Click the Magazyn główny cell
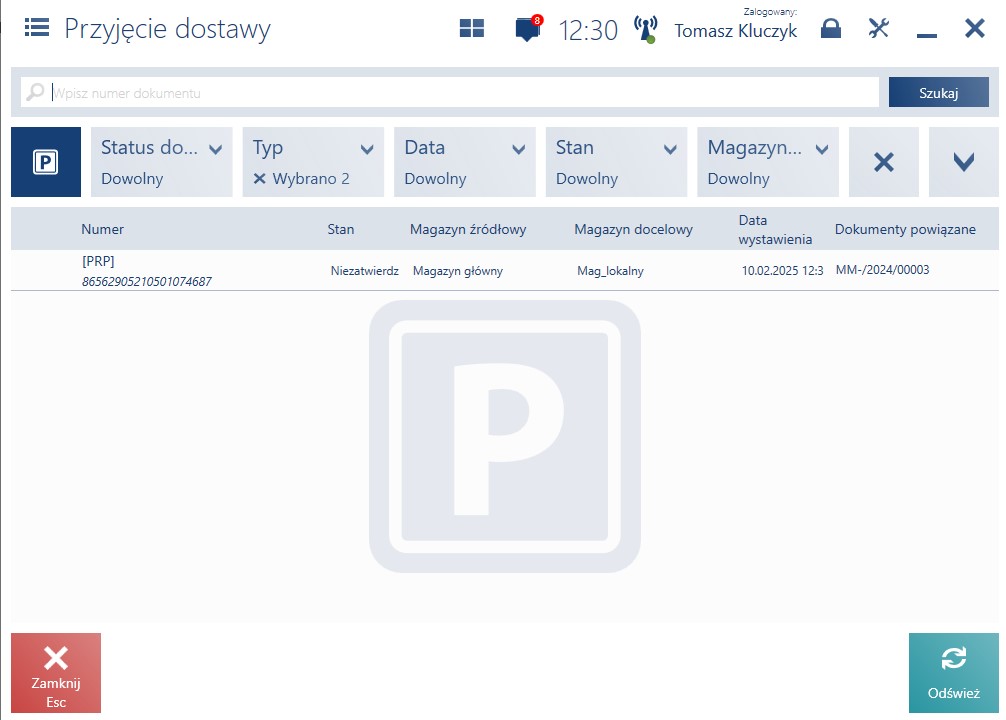Image resolution: width=1006 pixels, height=720 pixels. [x=457, y=271]
